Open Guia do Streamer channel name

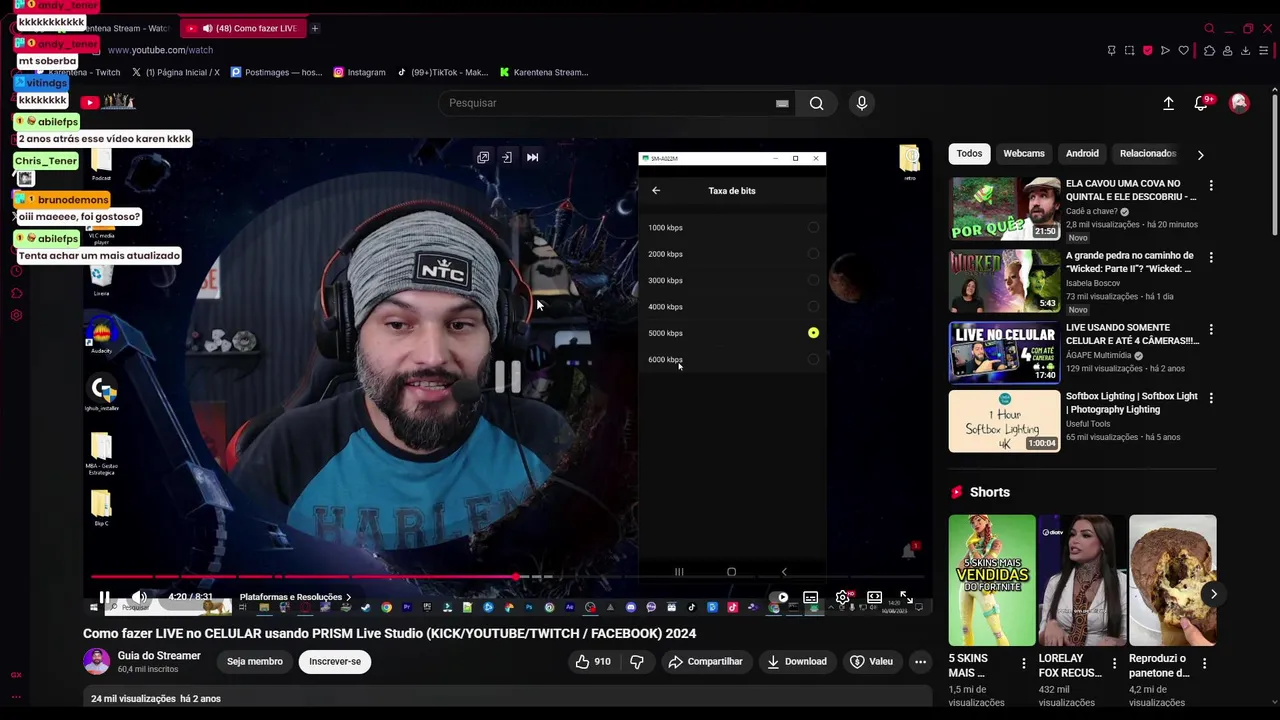point(159,656)
